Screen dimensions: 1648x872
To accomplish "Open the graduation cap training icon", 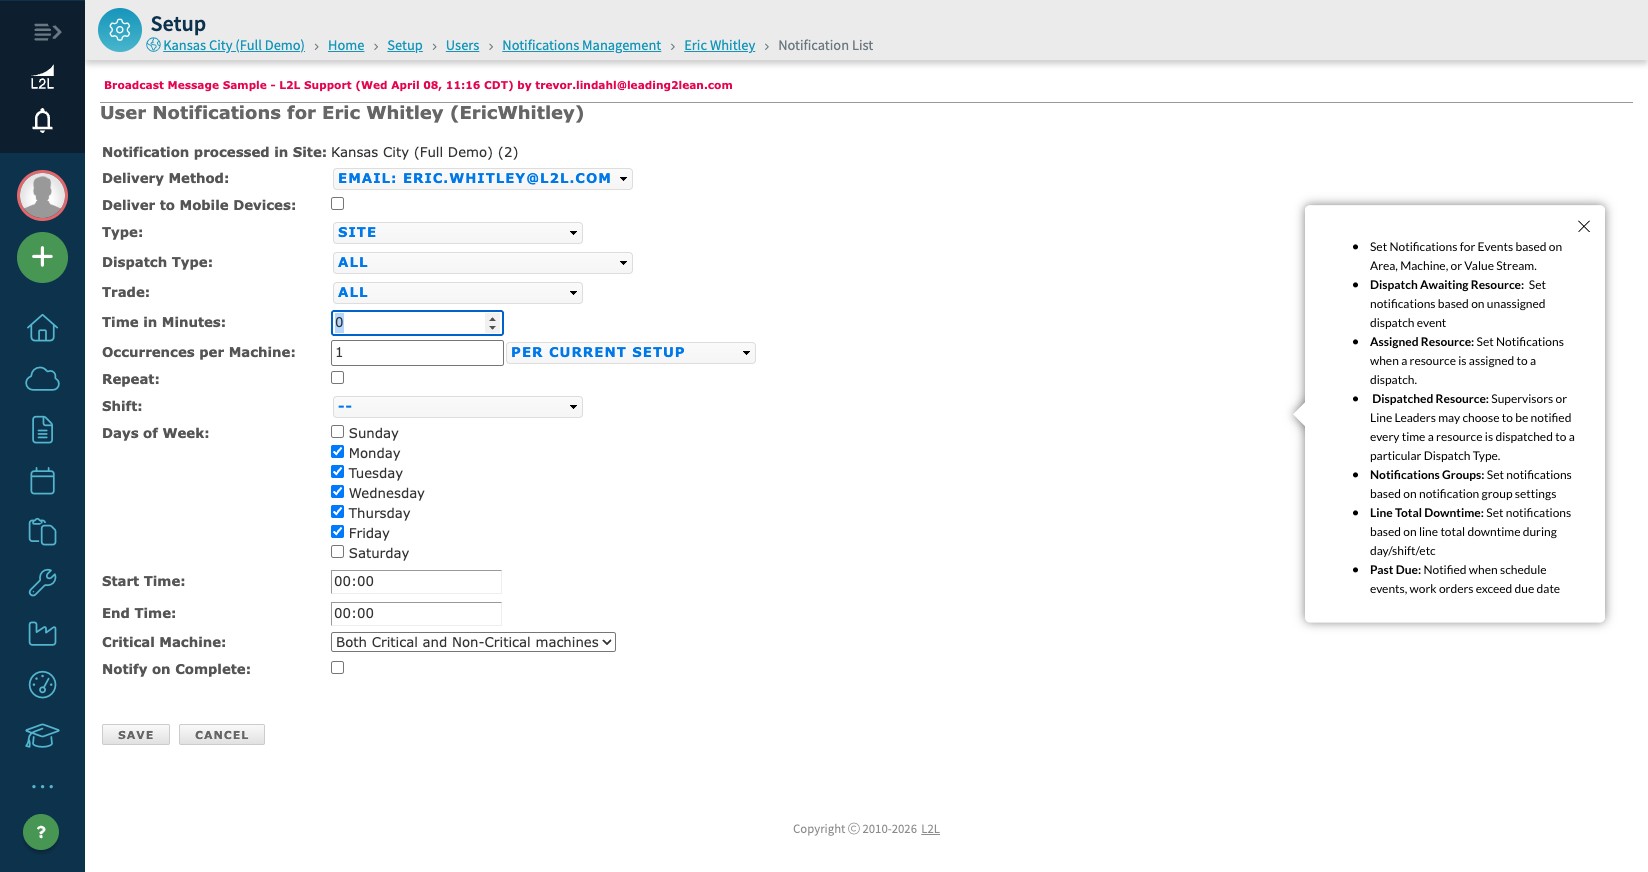I will [42, 736].
